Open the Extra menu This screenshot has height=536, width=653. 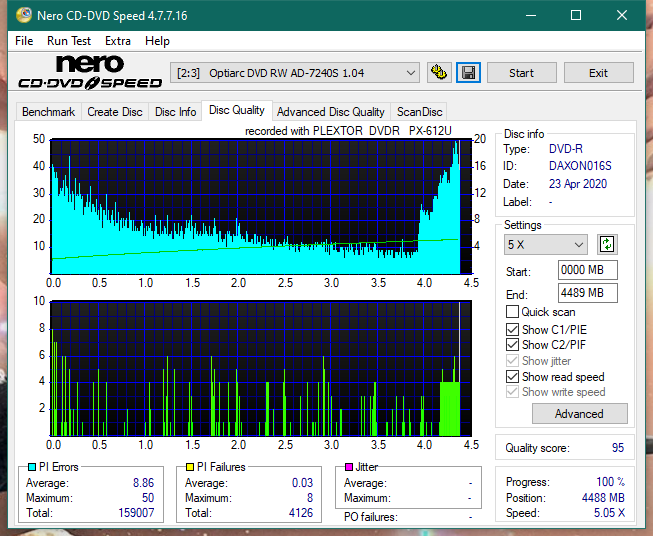[x=118, y=41]
